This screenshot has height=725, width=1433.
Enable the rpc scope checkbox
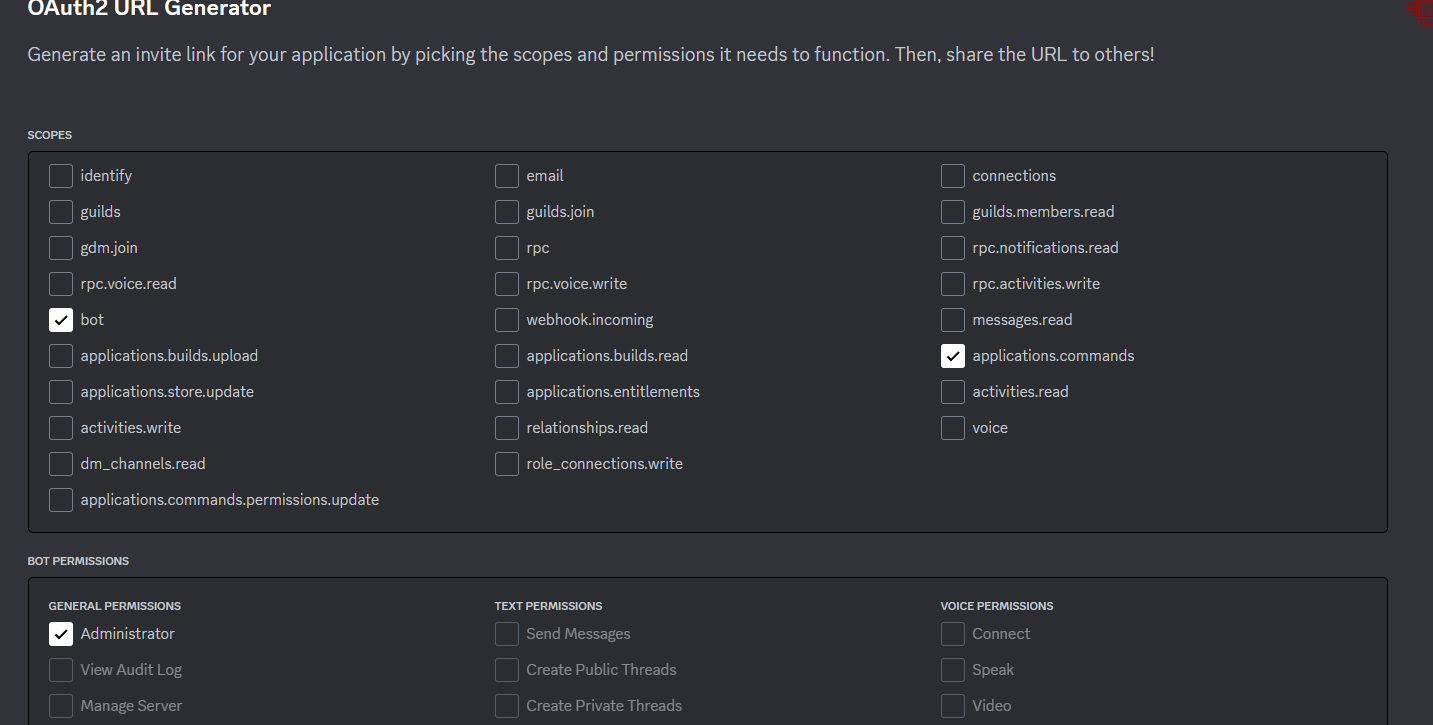click(507, 248)
